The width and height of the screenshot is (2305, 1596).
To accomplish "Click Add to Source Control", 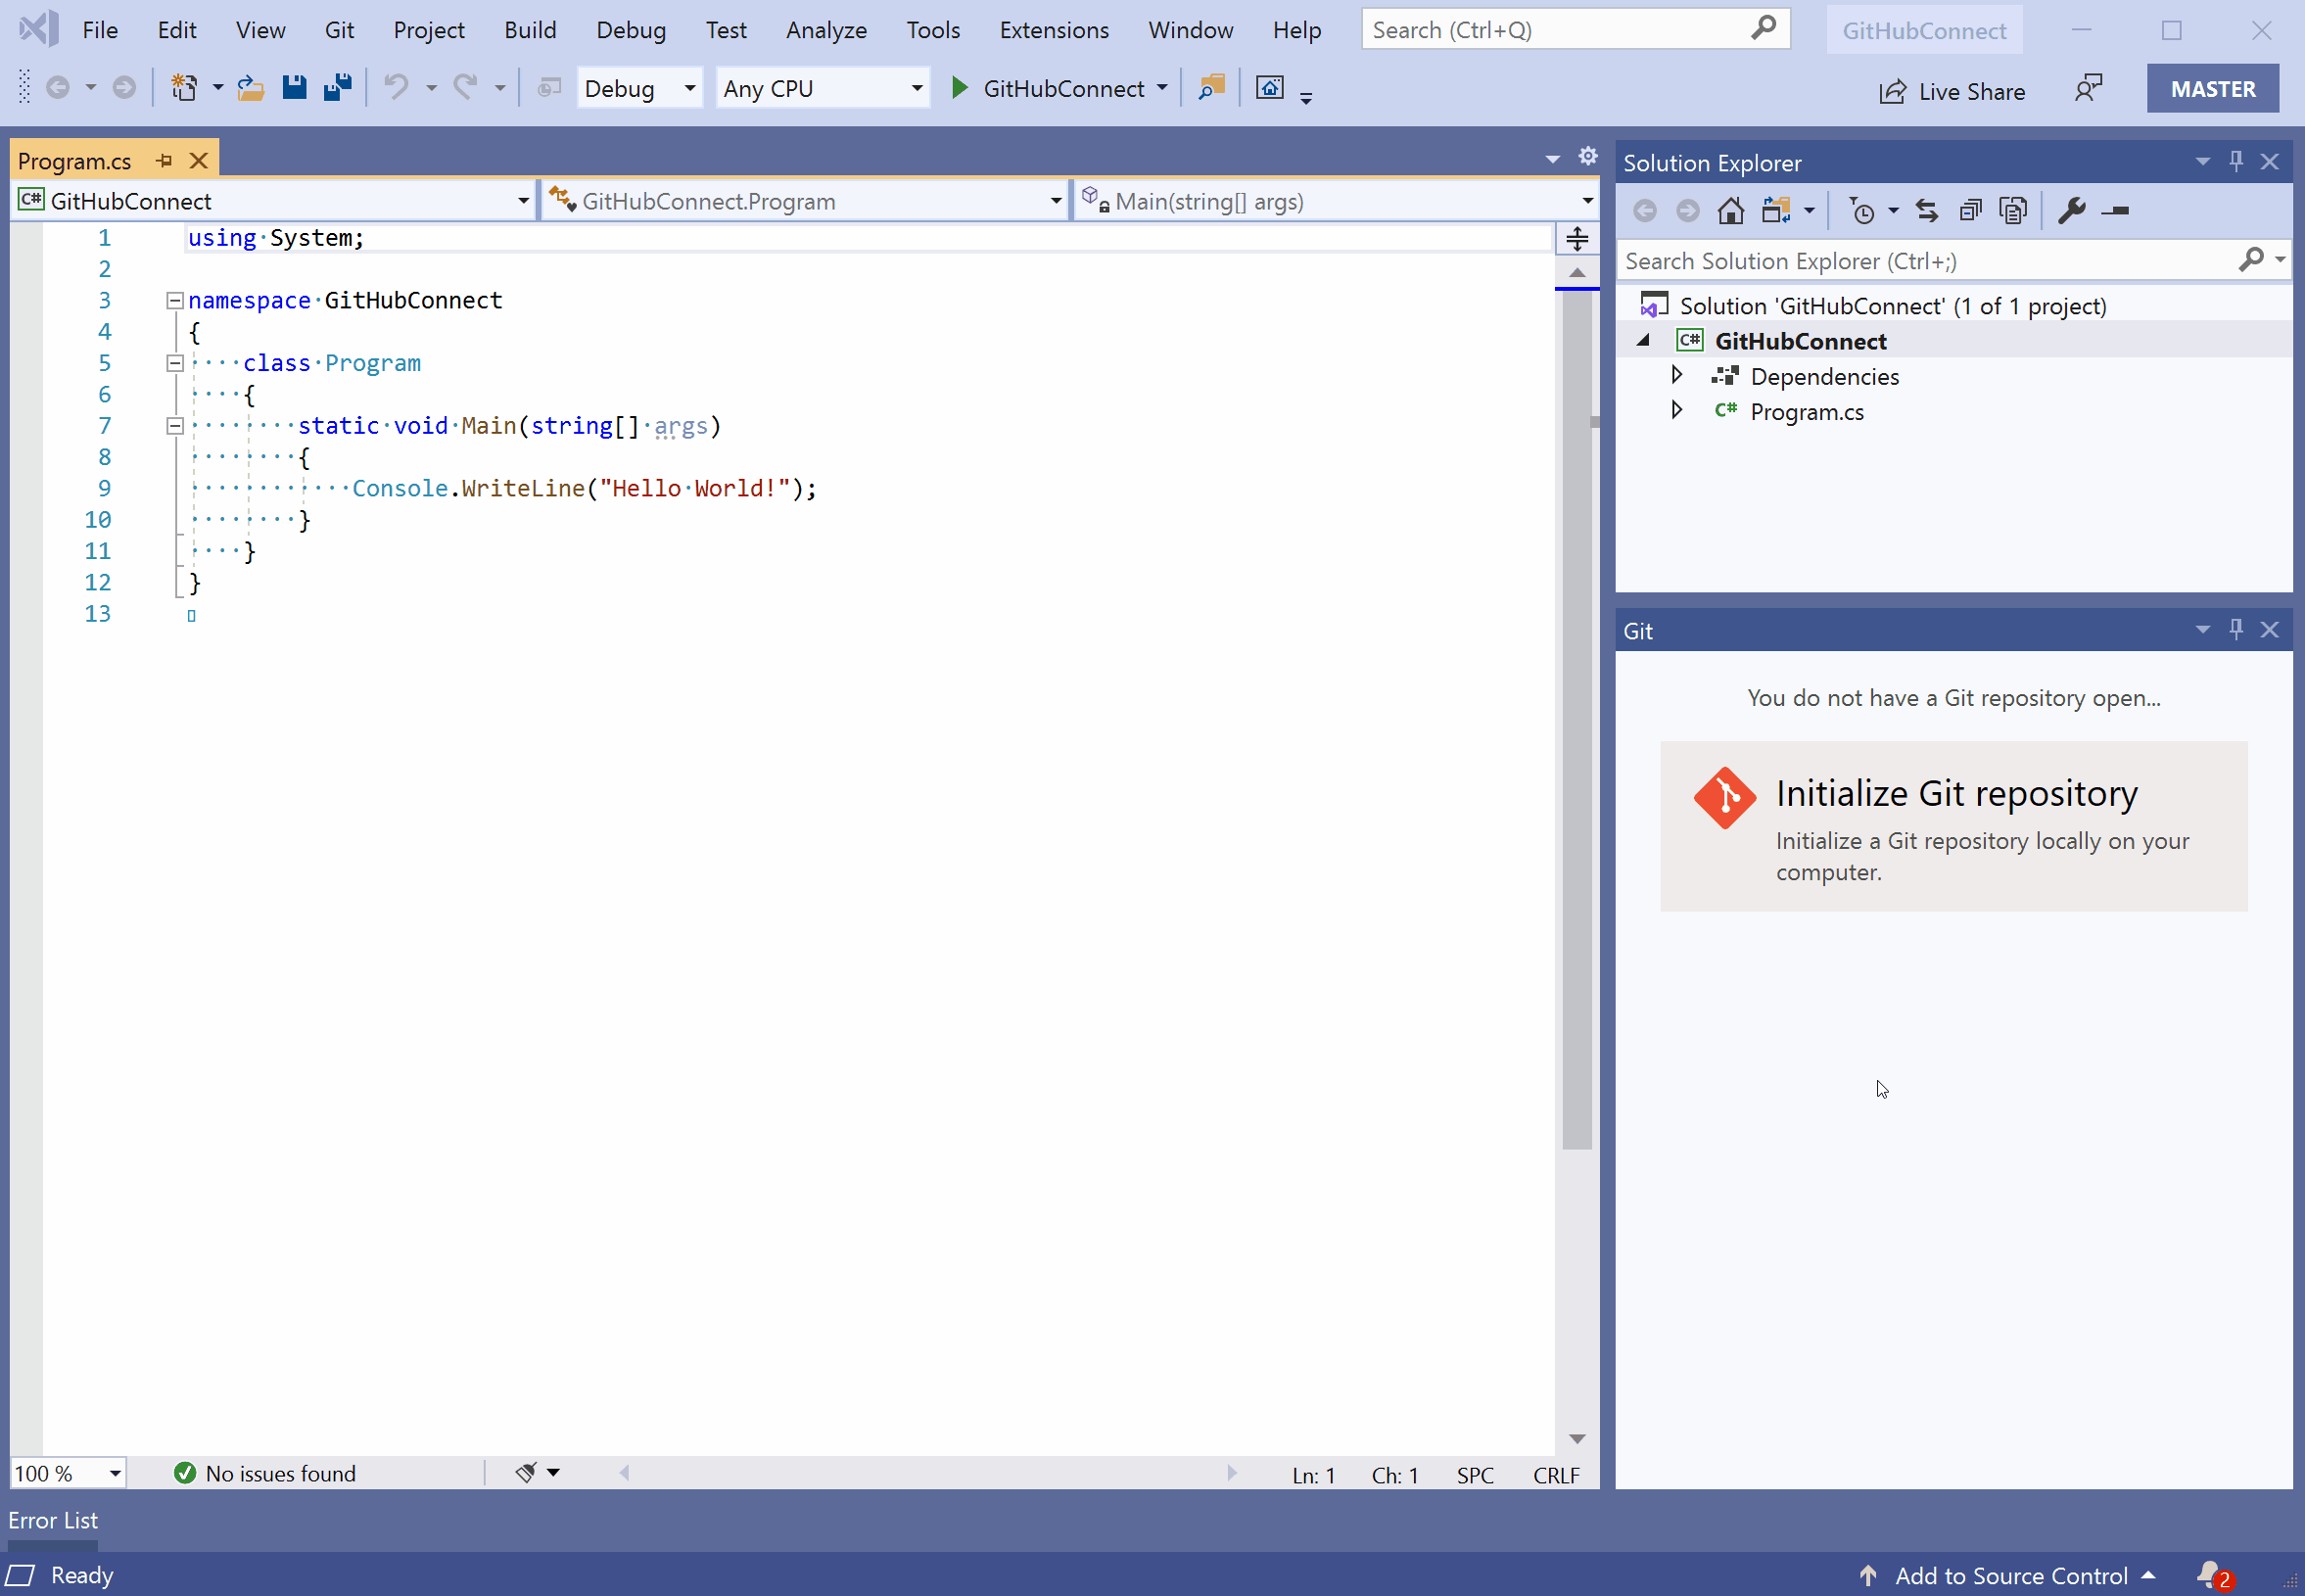I will pos(2010,1576).
